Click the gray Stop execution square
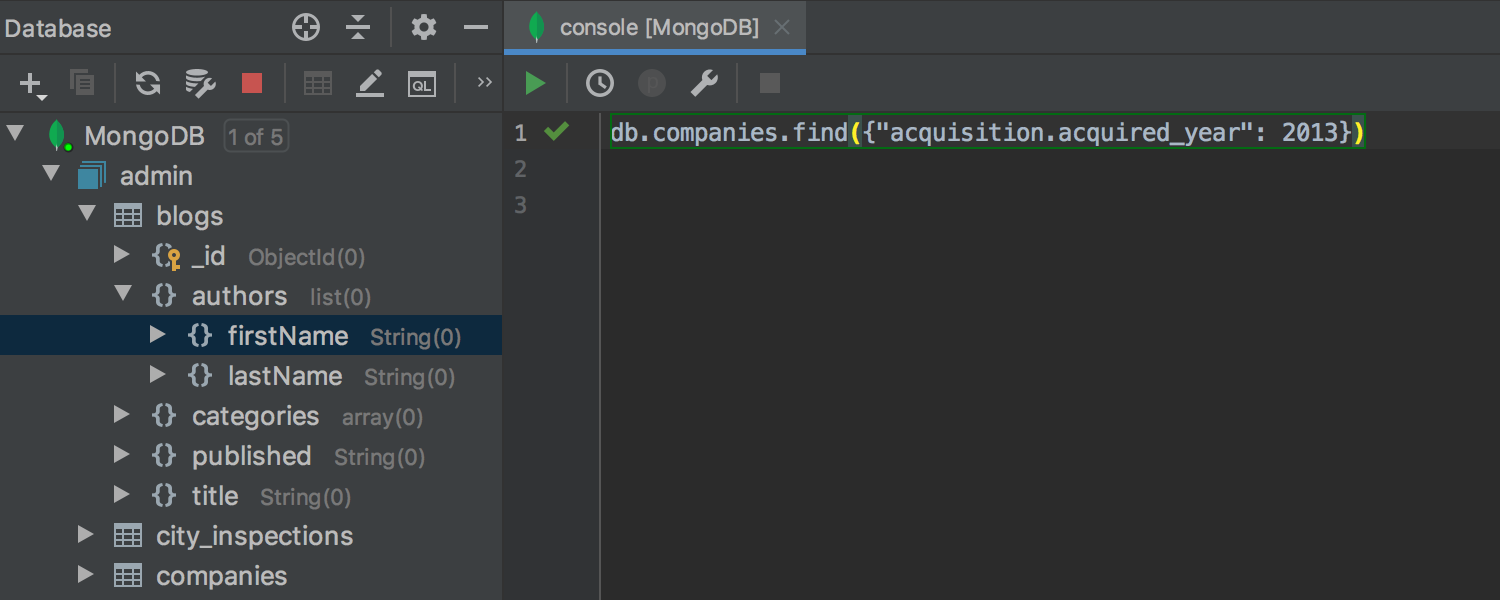The image size is (1500, 600). pos(769,83)
